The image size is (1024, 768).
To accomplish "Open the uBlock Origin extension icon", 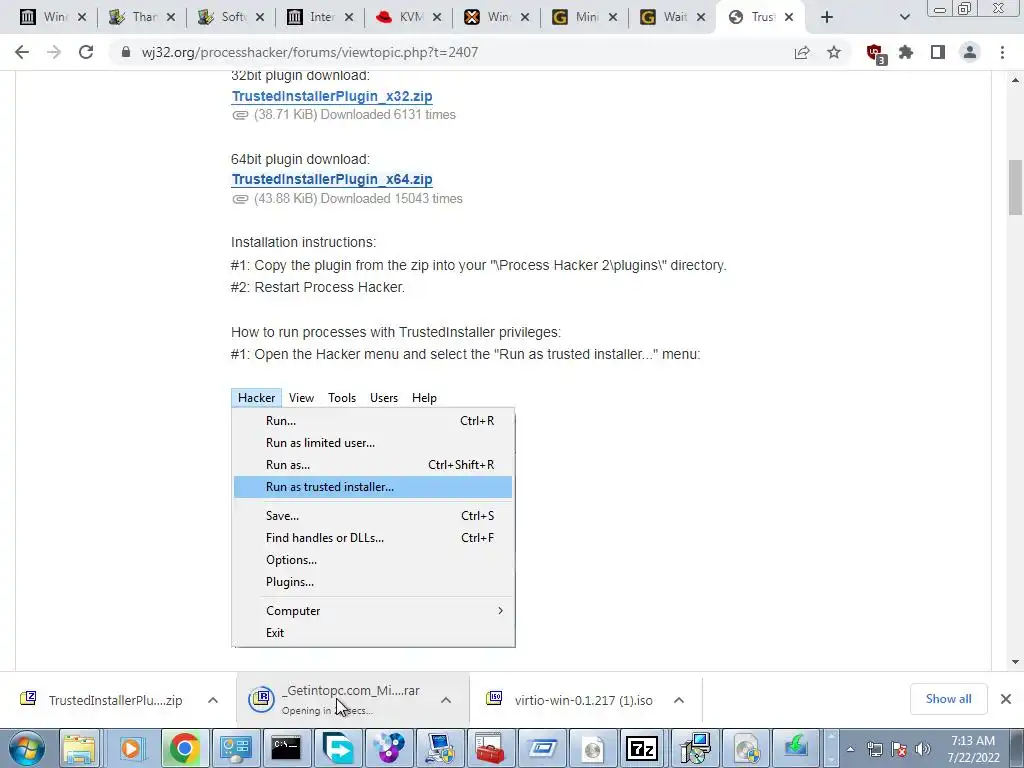I will point(875,53).
